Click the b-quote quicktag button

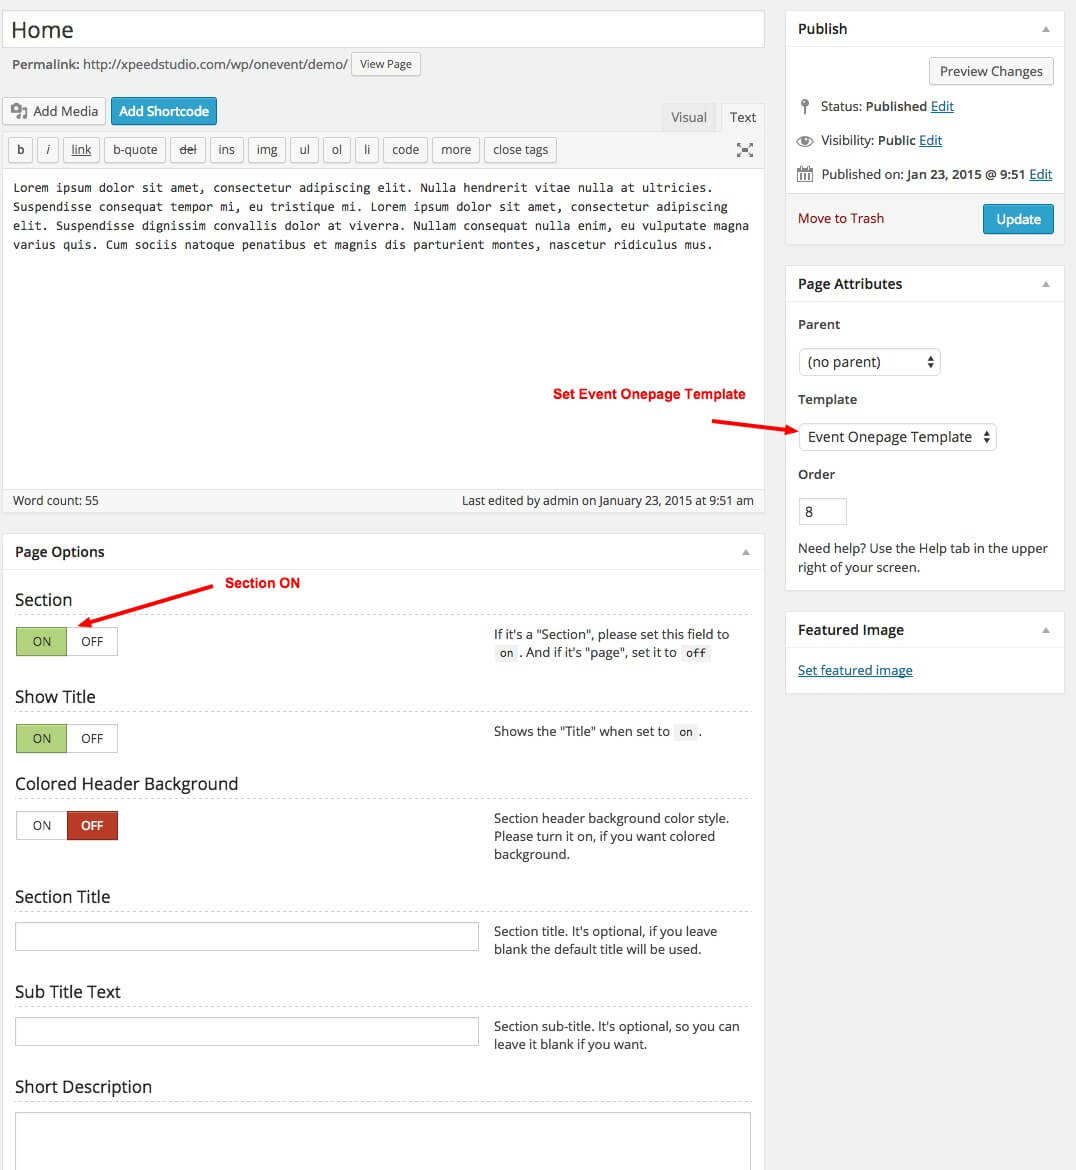135,150
